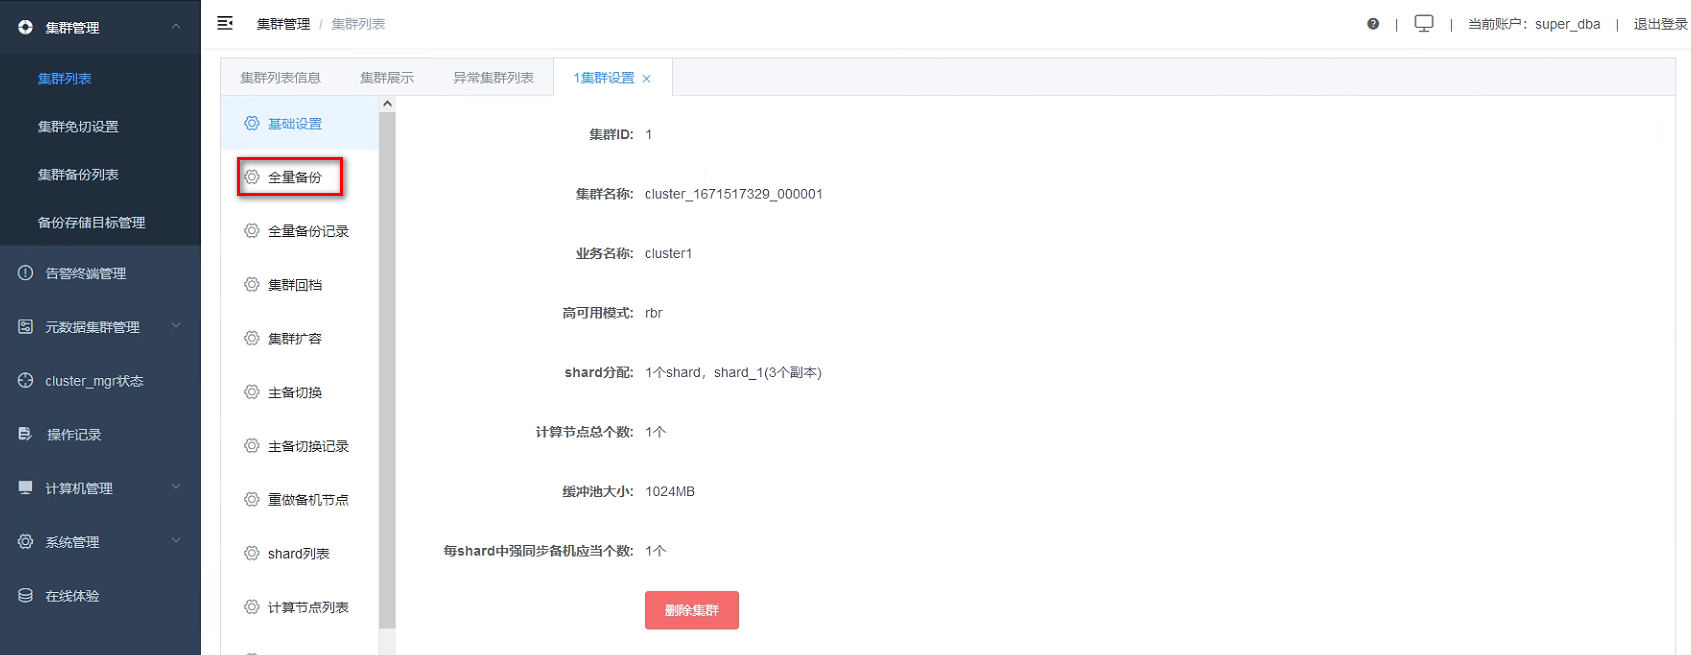Open the 异常集群列表 tab
Screen dimensions: 1691x655
(x=493, y=78)
